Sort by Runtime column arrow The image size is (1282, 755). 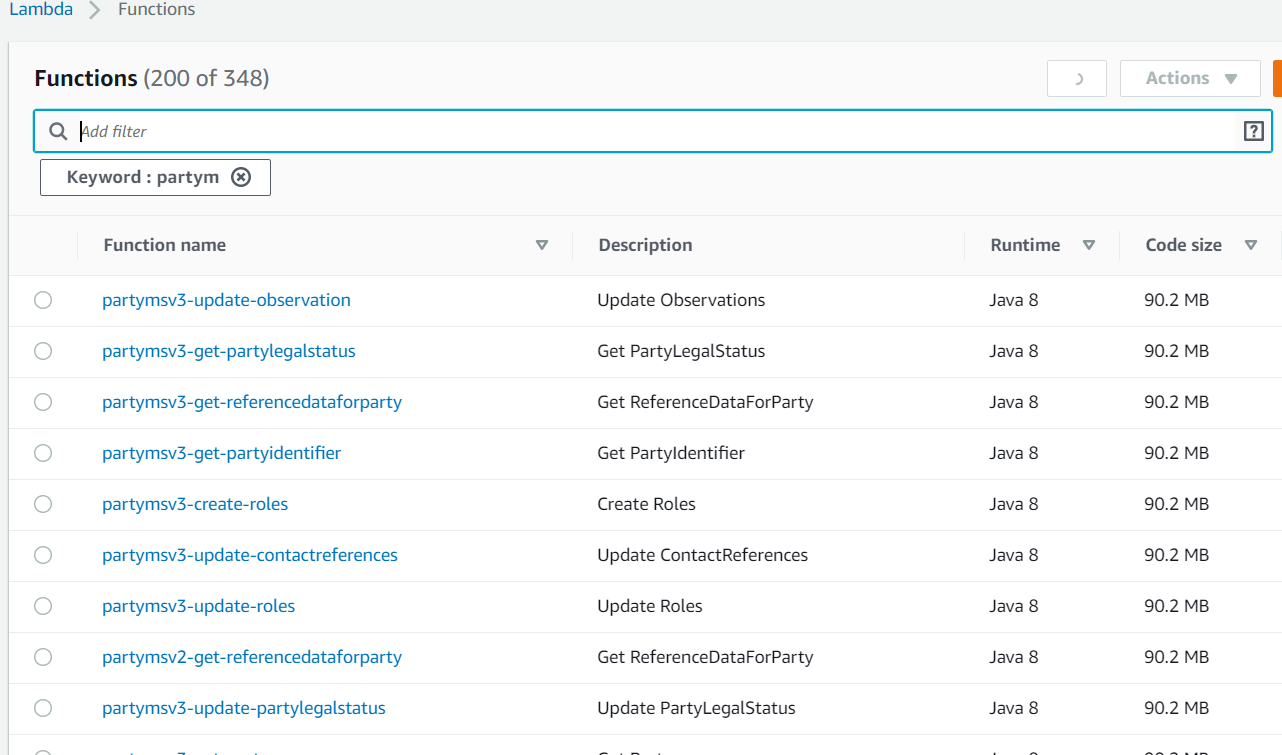coord(1089,245)
